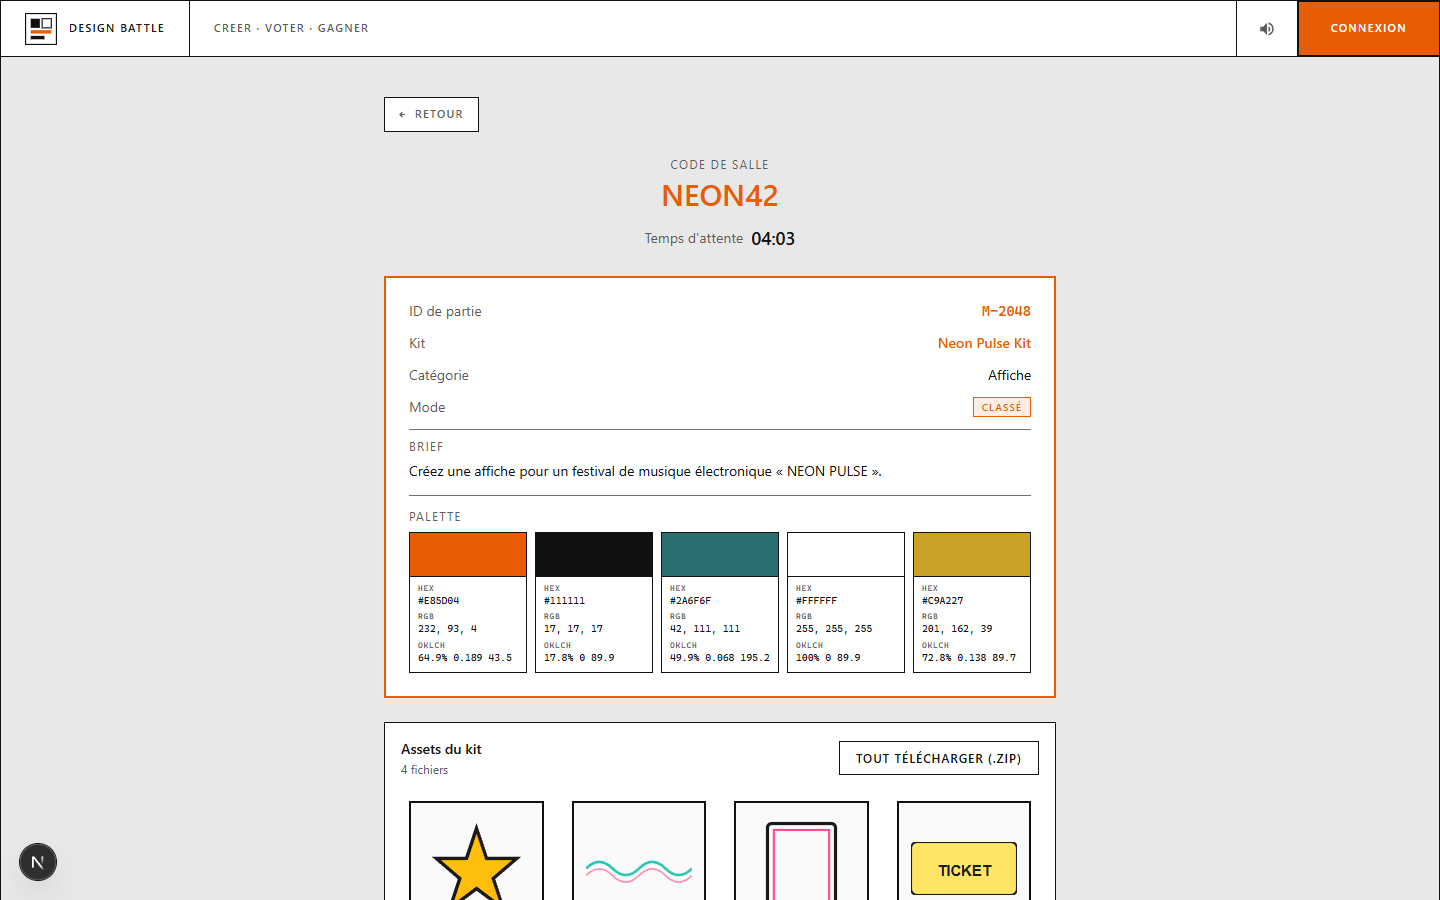Click the RGB value 255, 255, 255
Viewport: 1440px width, 900px height.
coord(834,629)
